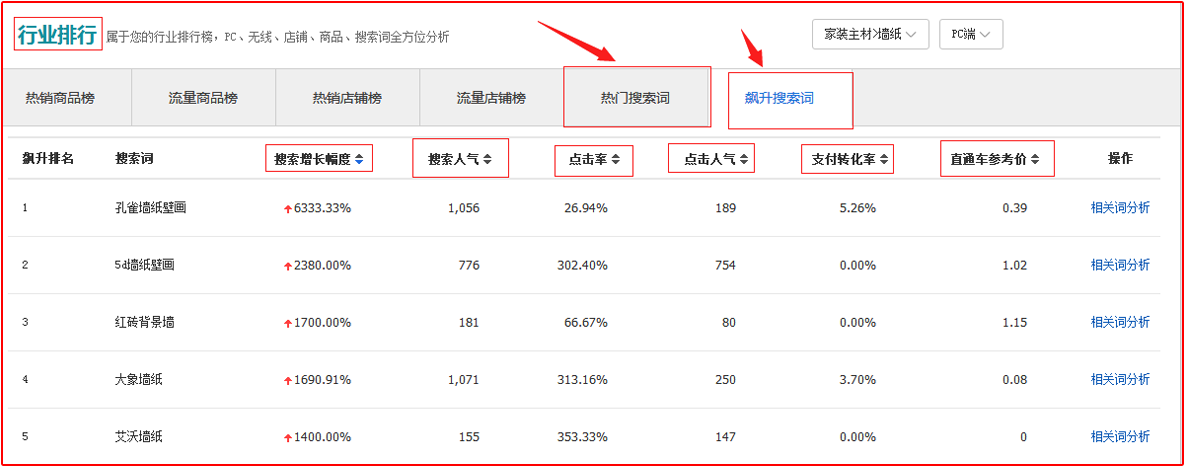Sort by 搜索增长幅度 column arrow icon
Screen dimensions: 1185x467
[x=359, y=159]
